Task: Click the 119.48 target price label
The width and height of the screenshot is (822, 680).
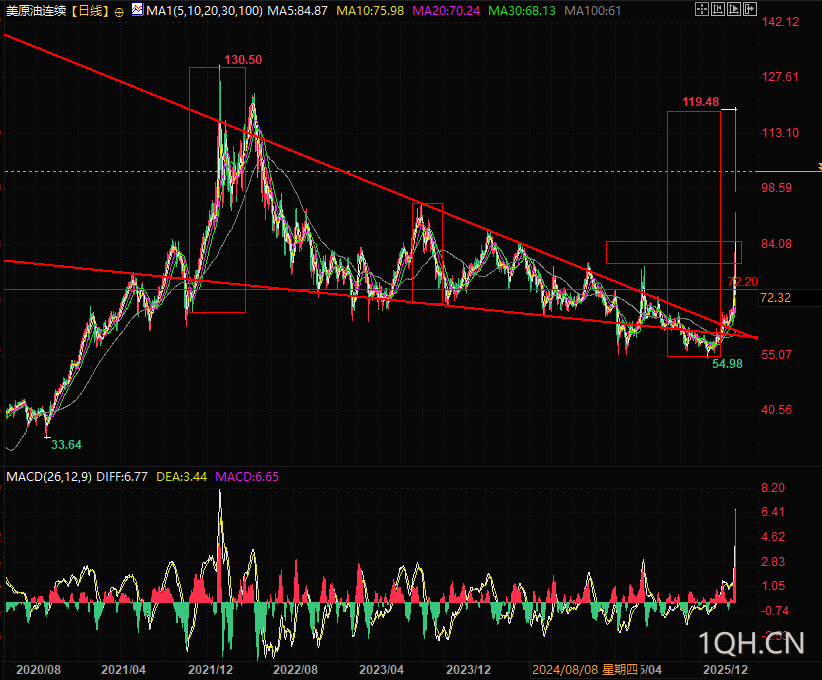Action: [x=700, y=102]
